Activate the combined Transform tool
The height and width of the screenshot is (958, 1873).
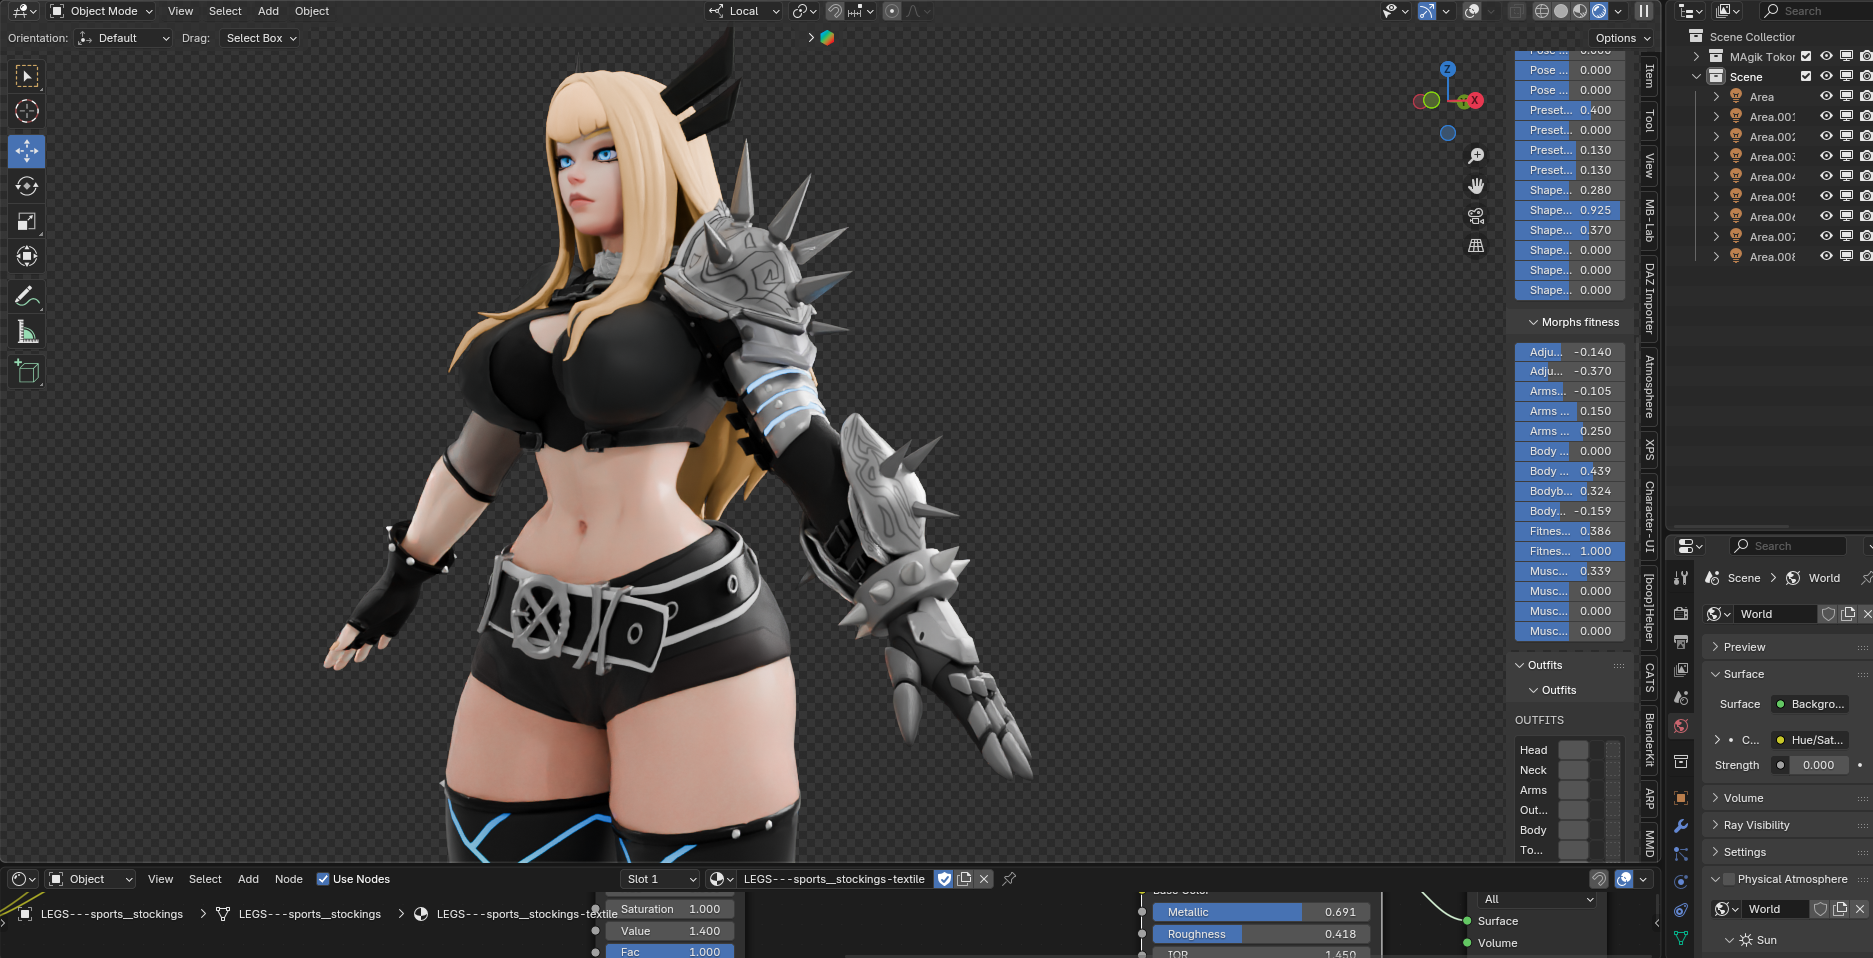tap(27, 256)
